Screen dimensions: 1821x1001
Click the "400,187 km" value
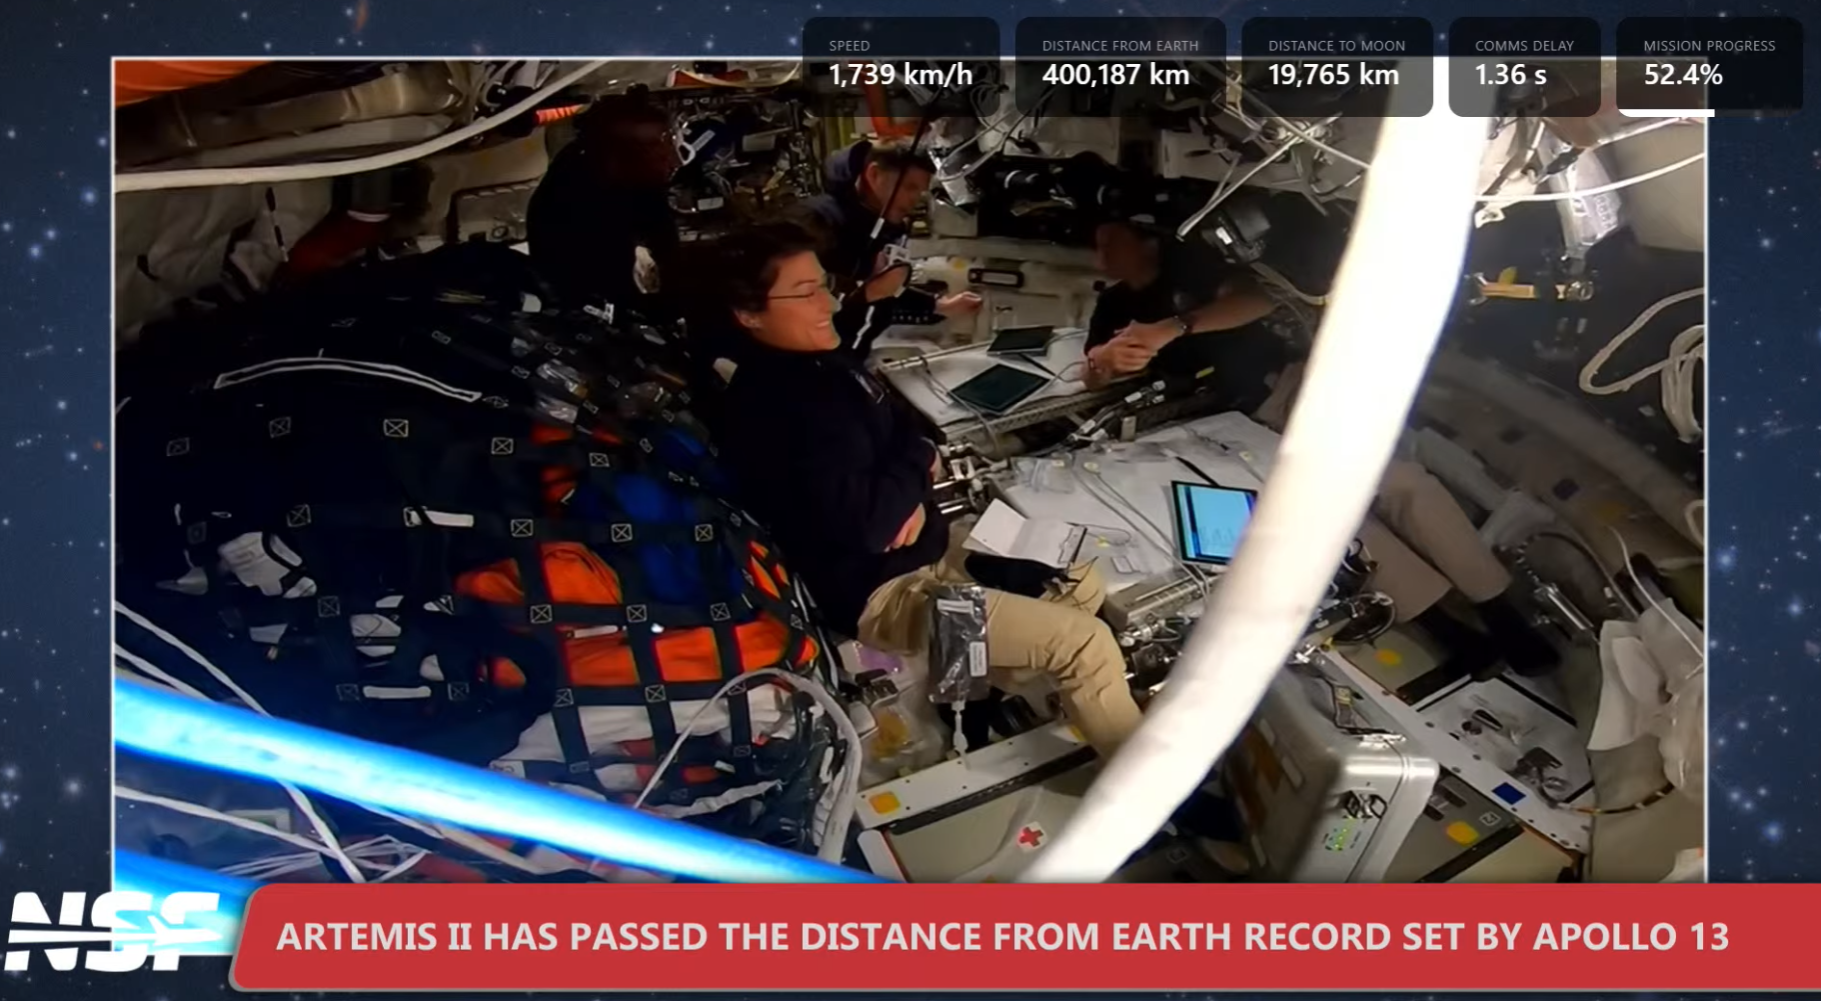tap(1115, 75)
